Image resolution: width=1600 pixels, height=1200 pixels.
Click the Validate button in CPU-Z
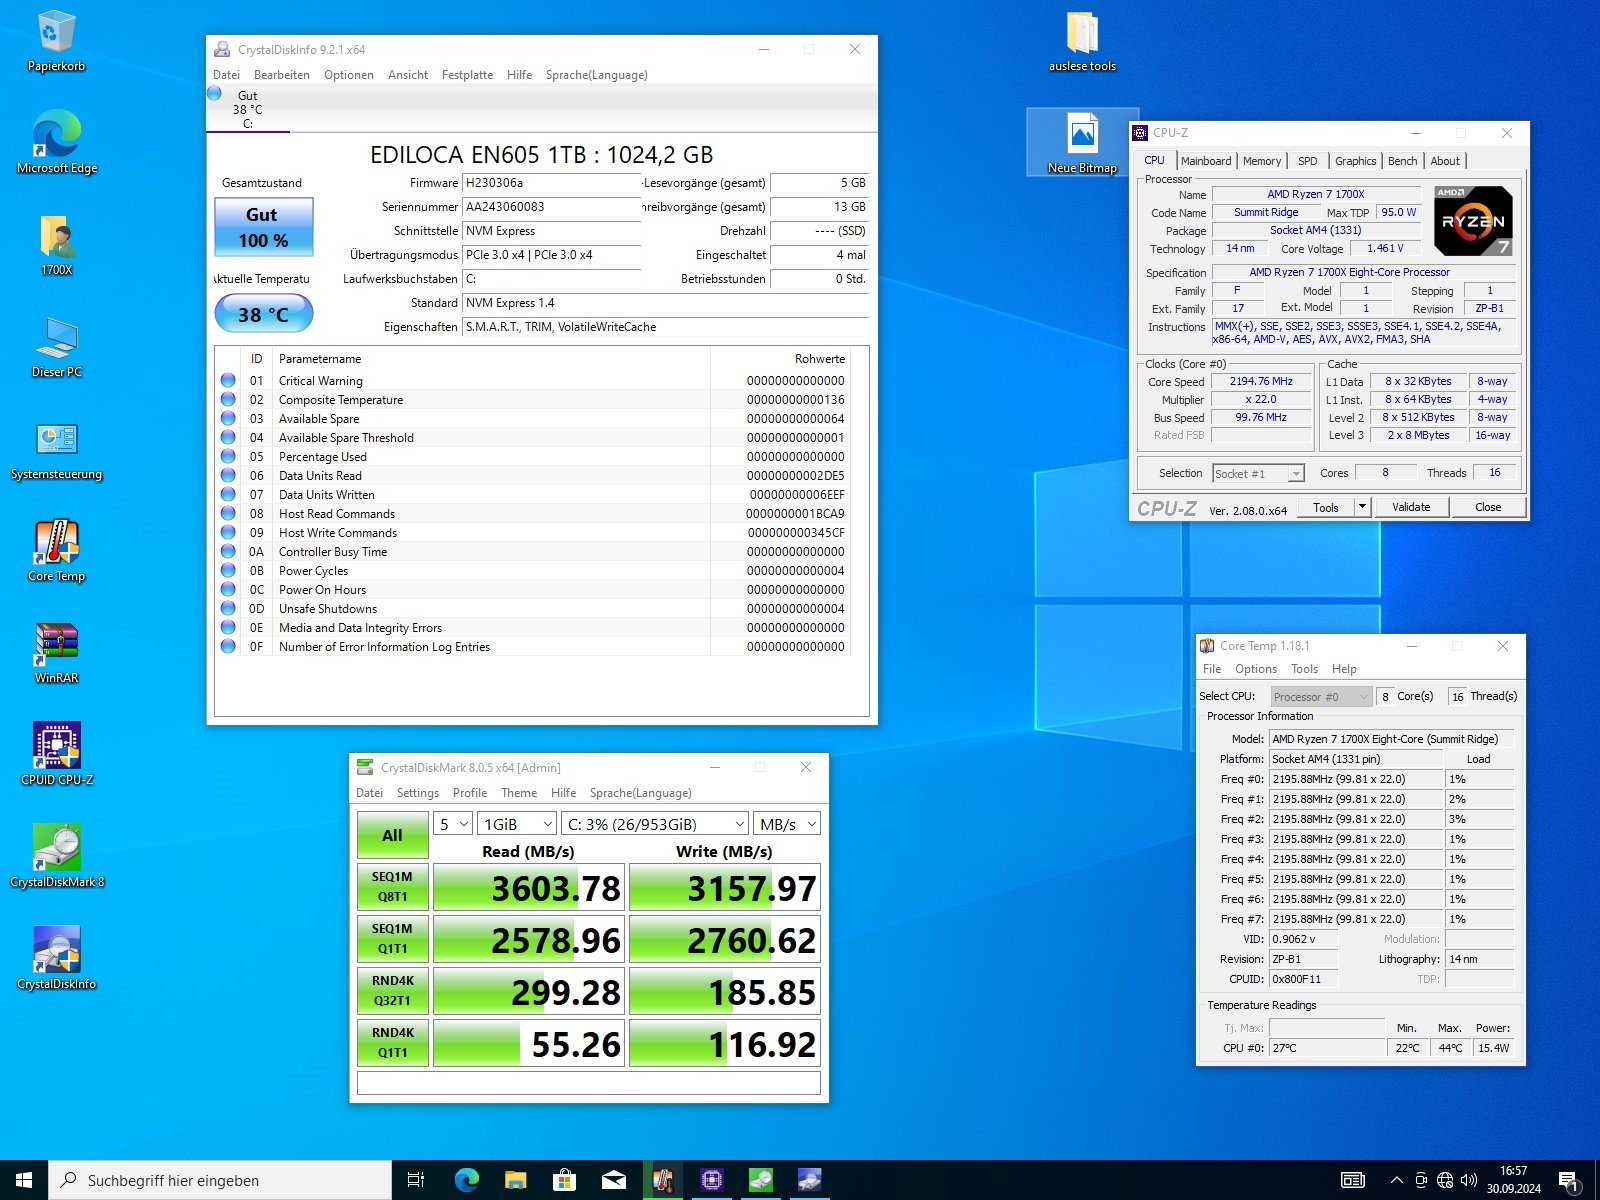(1411, 507)
